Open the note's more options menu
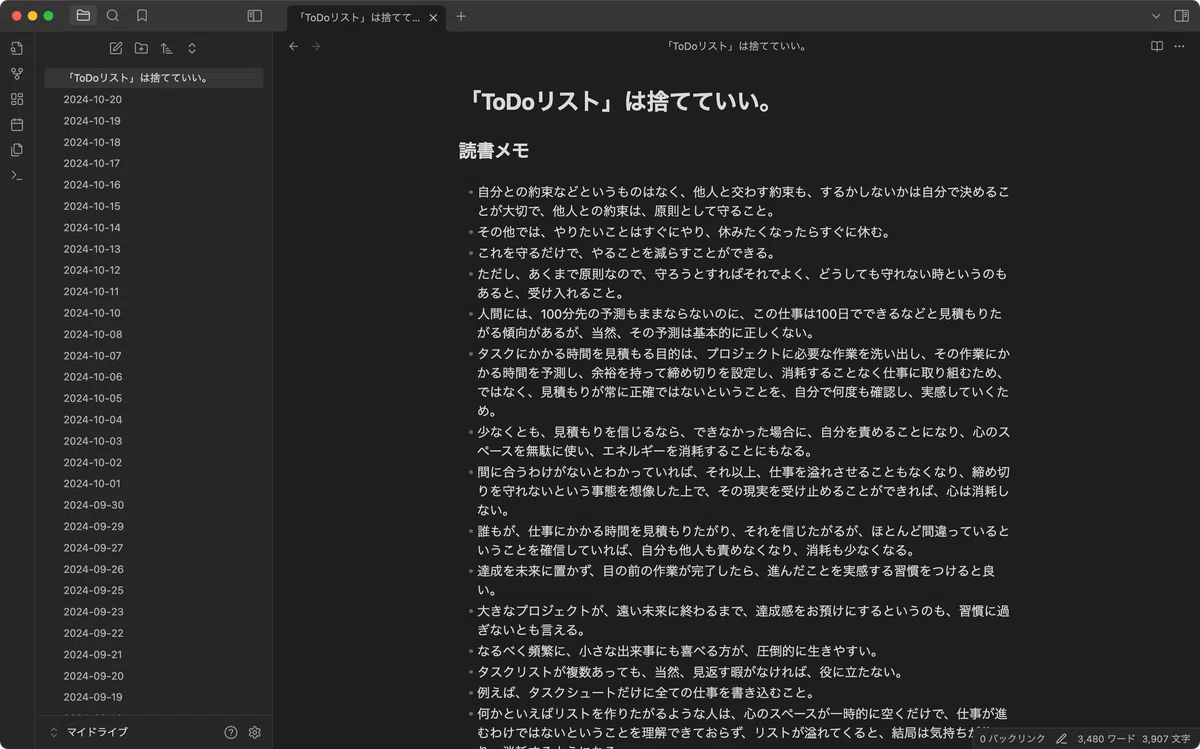This screenshot has width=1200, height=749. [x=1181, y=46]
